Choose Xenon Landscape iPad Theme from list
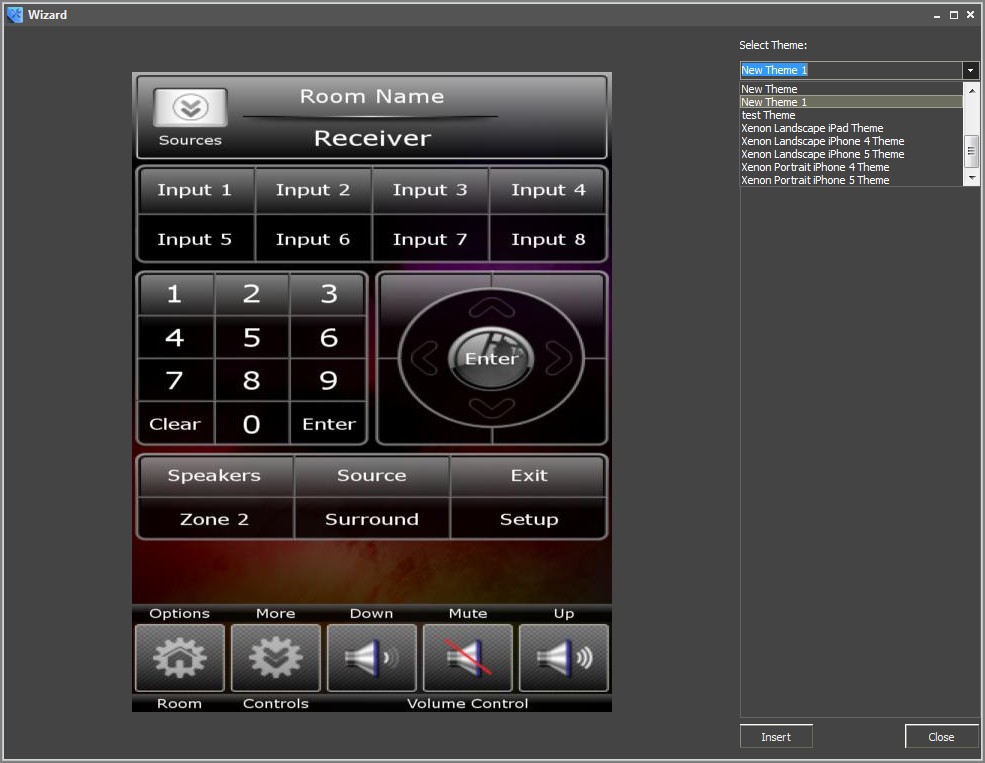The image size is (985, 763). pos(812,128)
